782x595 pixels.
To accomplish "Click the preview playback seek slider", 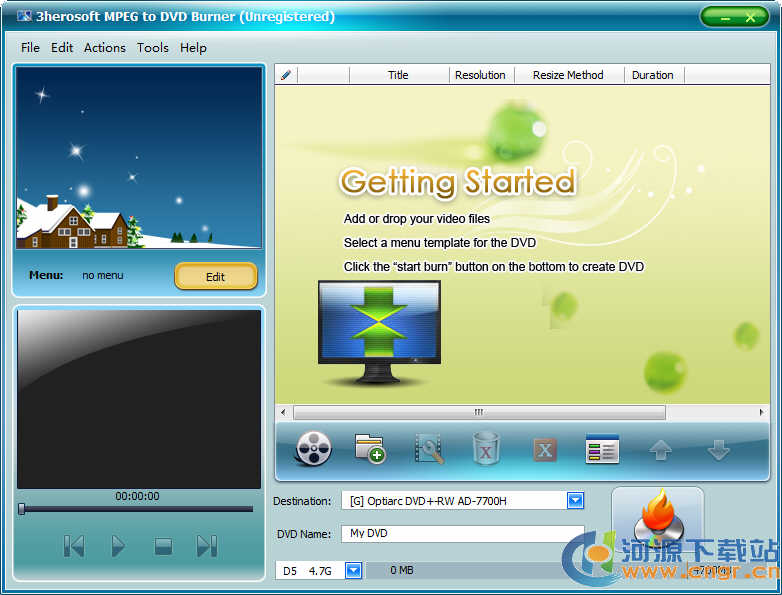I will coord(136,509).
